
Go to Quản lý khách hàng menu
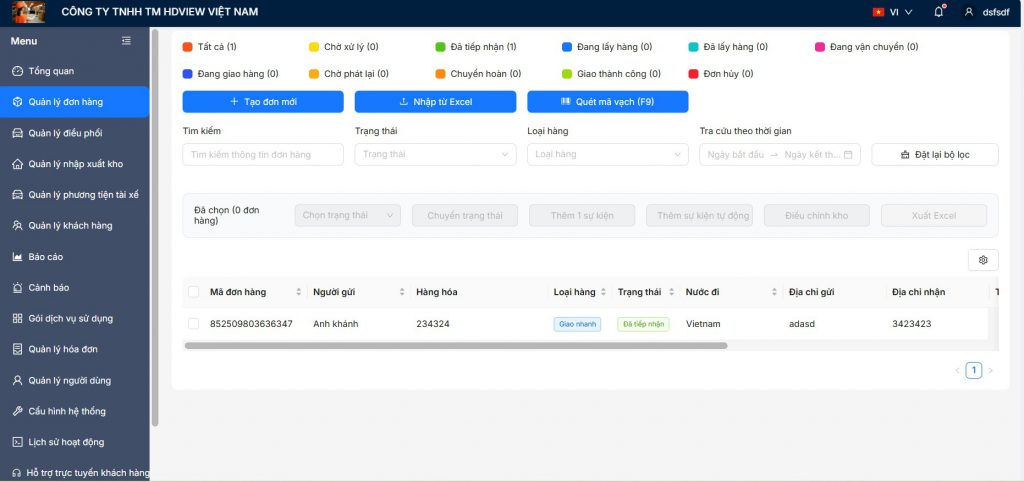70,226
